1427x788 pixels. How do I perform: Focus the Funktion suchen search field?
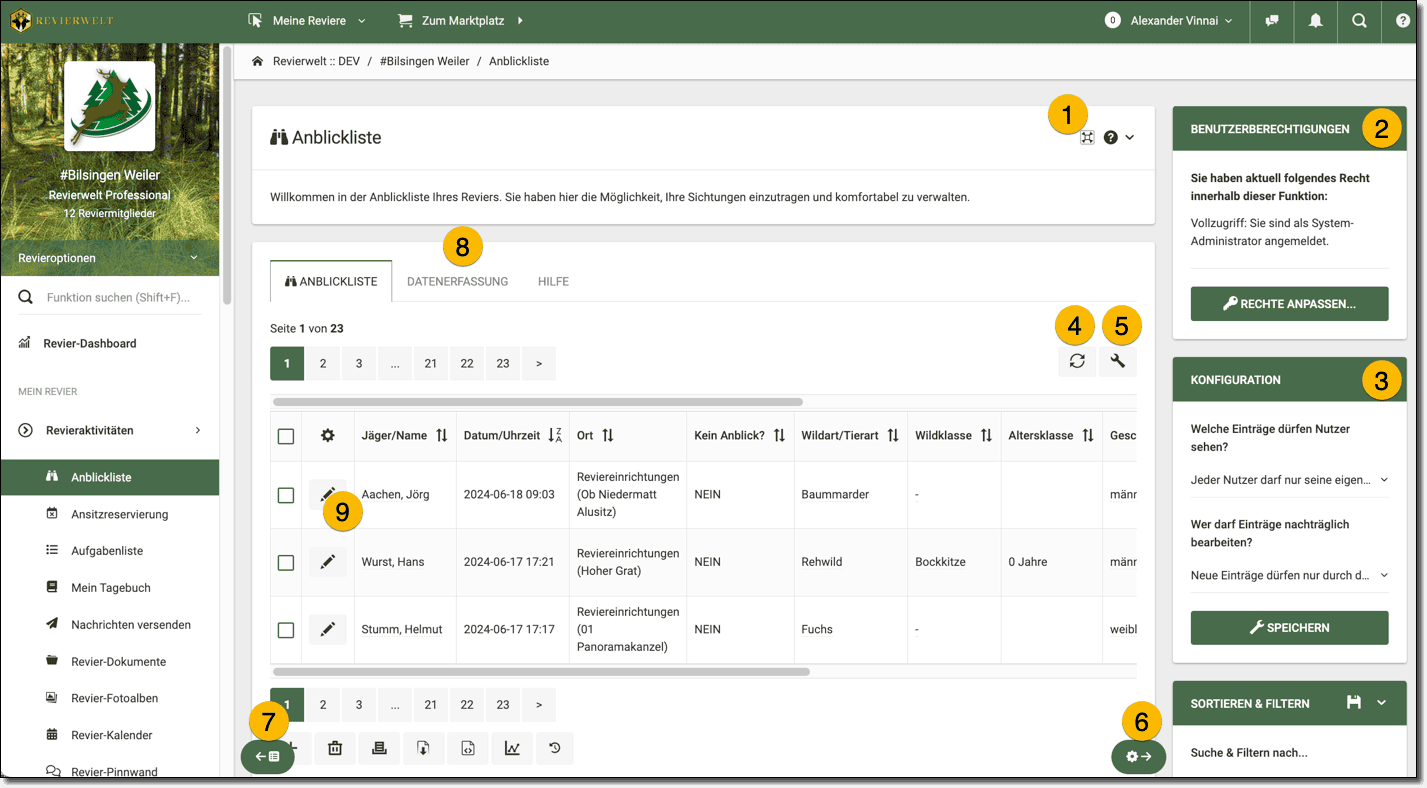(118, 297)
